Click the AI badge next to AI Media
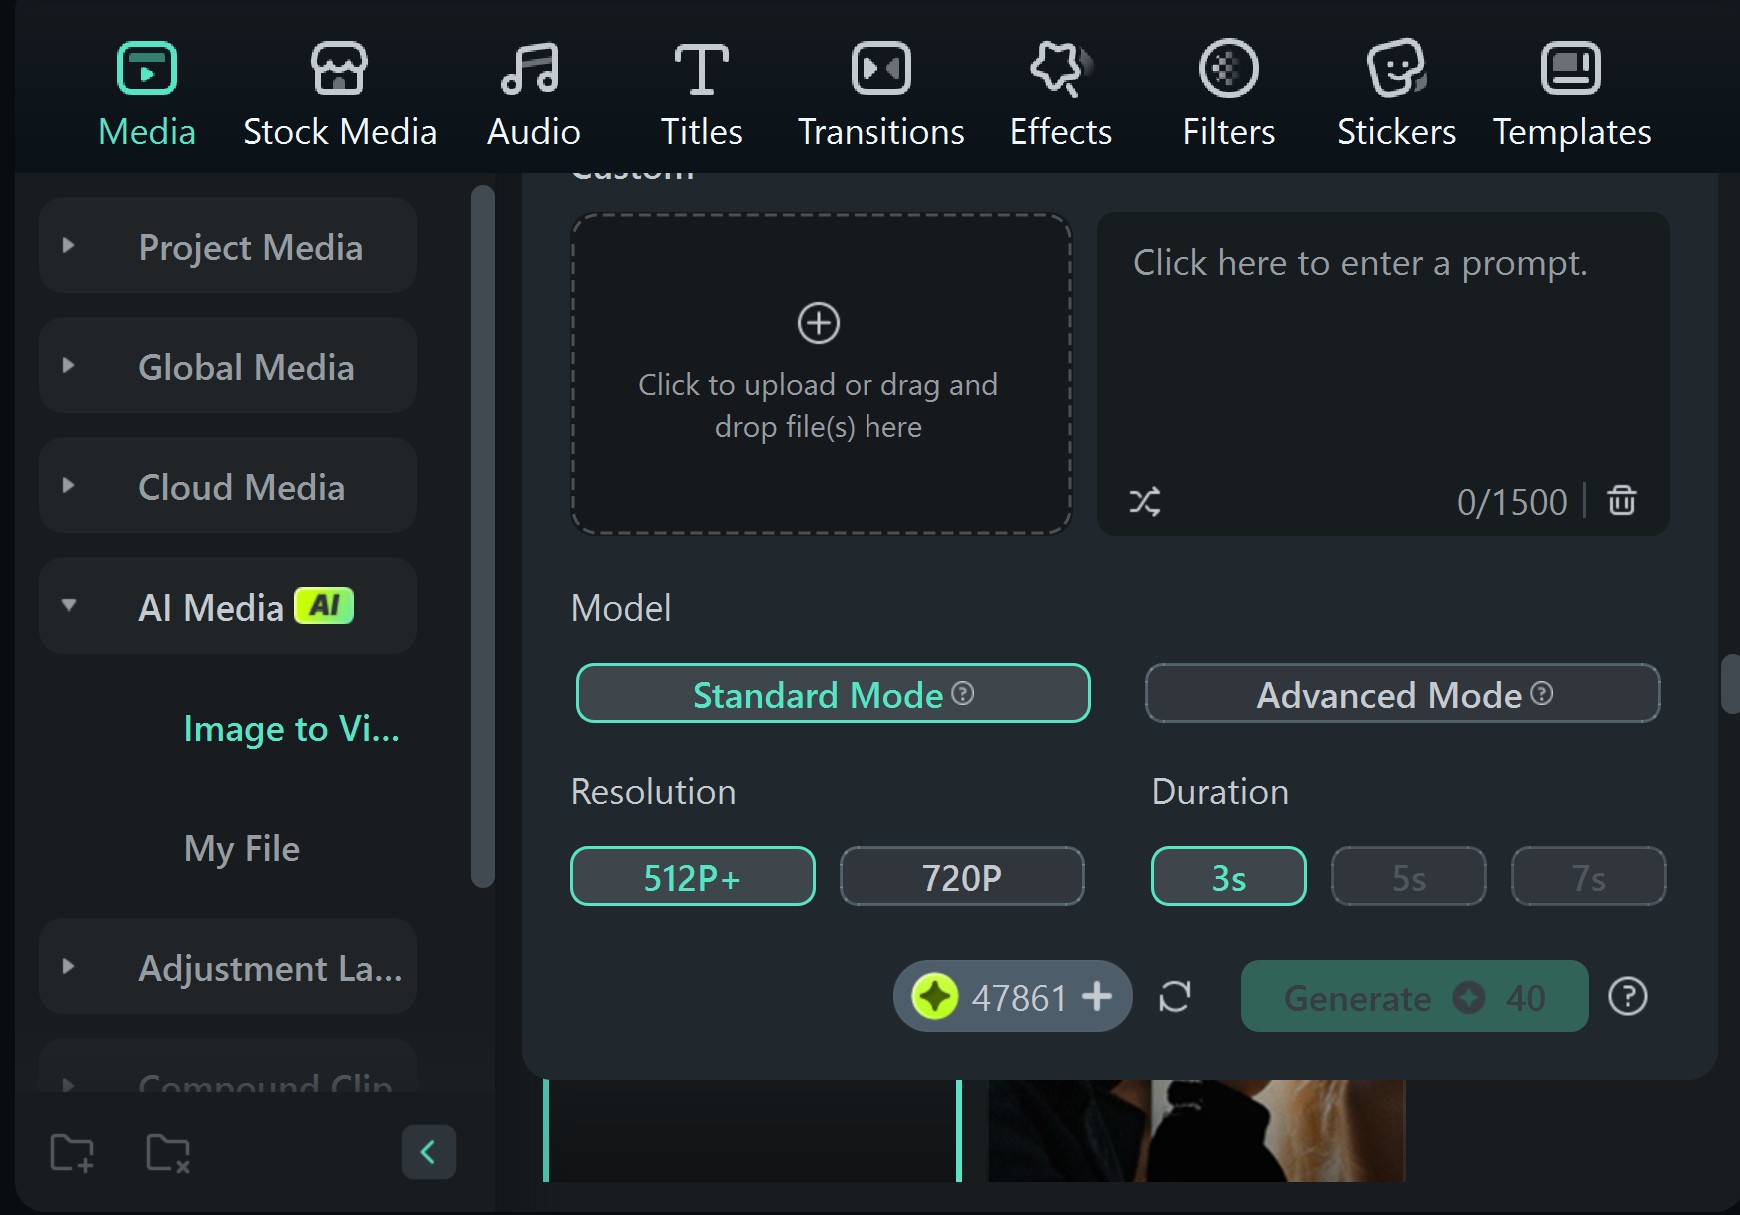This screenshot has height=1215, width=1740. tap(324, 606)
